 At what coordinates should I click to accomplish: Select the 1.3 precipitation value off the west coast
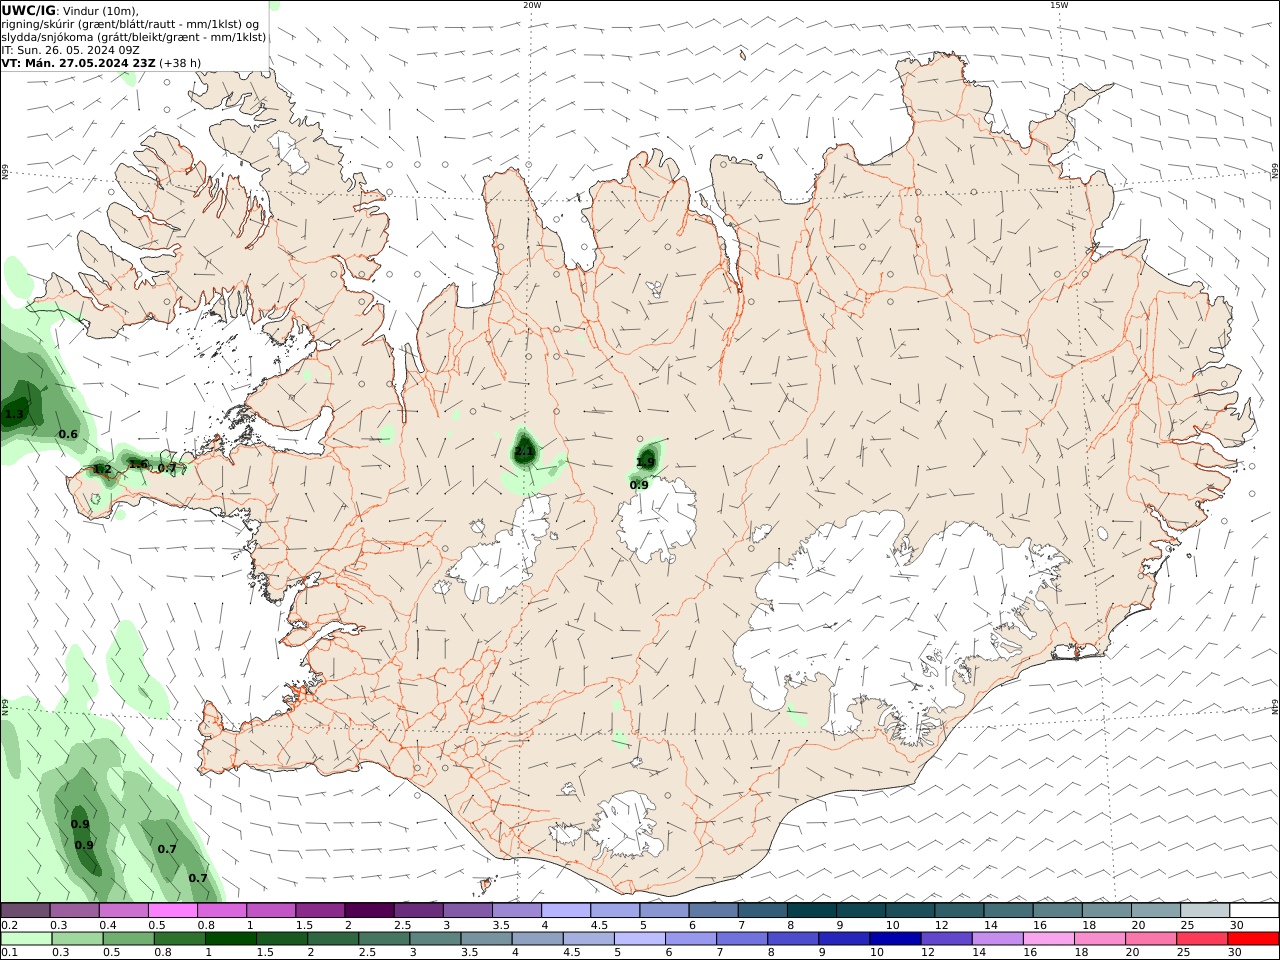pos(14,414)
